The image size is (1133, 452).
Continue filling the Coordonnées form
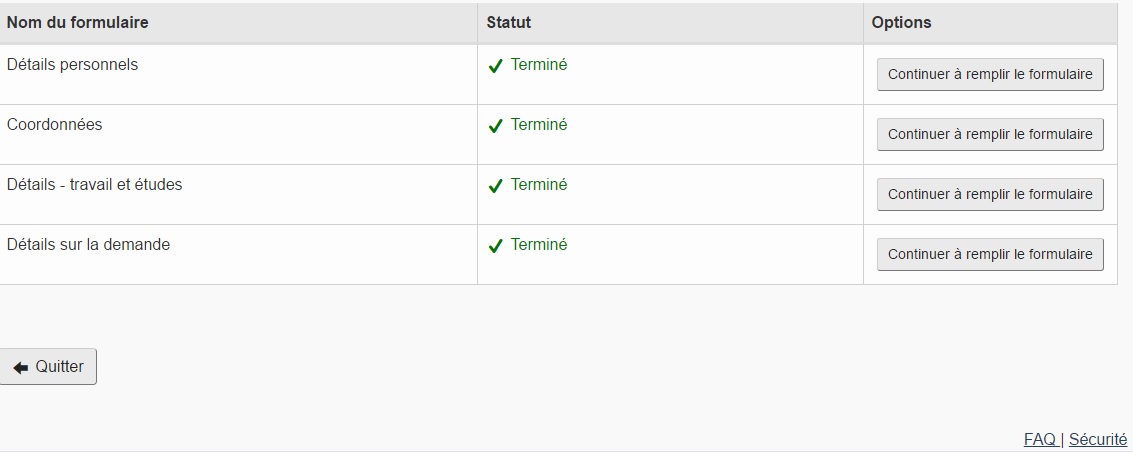990,134
